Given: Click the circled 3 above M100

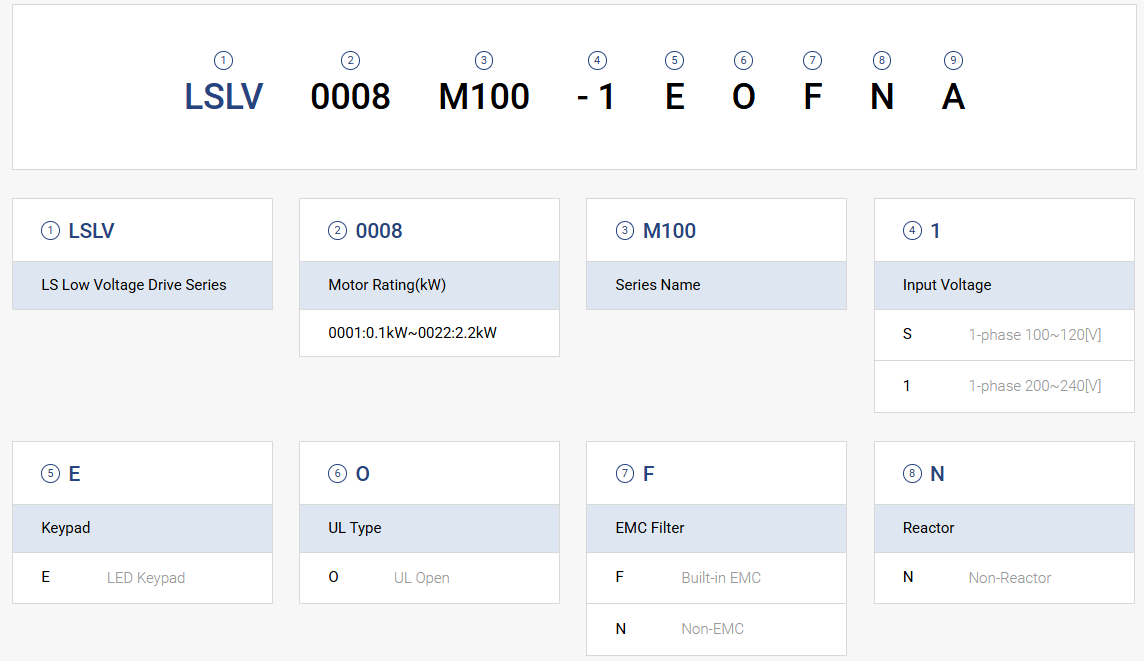Looking at the screenshot, I should pos(484,61).
